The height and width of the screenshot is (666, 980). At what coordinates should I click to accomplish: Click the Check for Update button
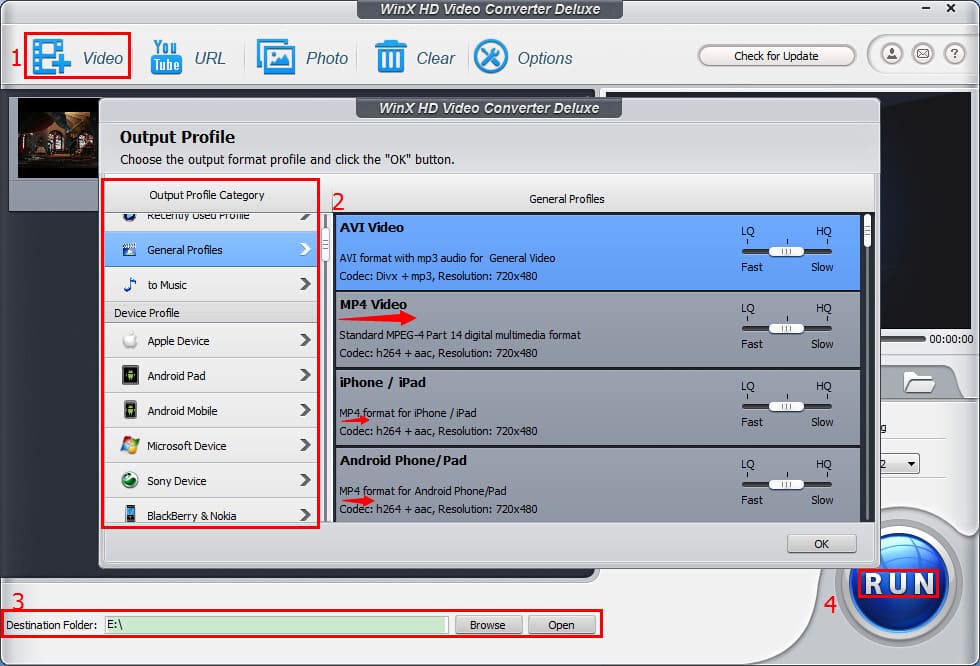pyautogui.click(x=776, y=56)
